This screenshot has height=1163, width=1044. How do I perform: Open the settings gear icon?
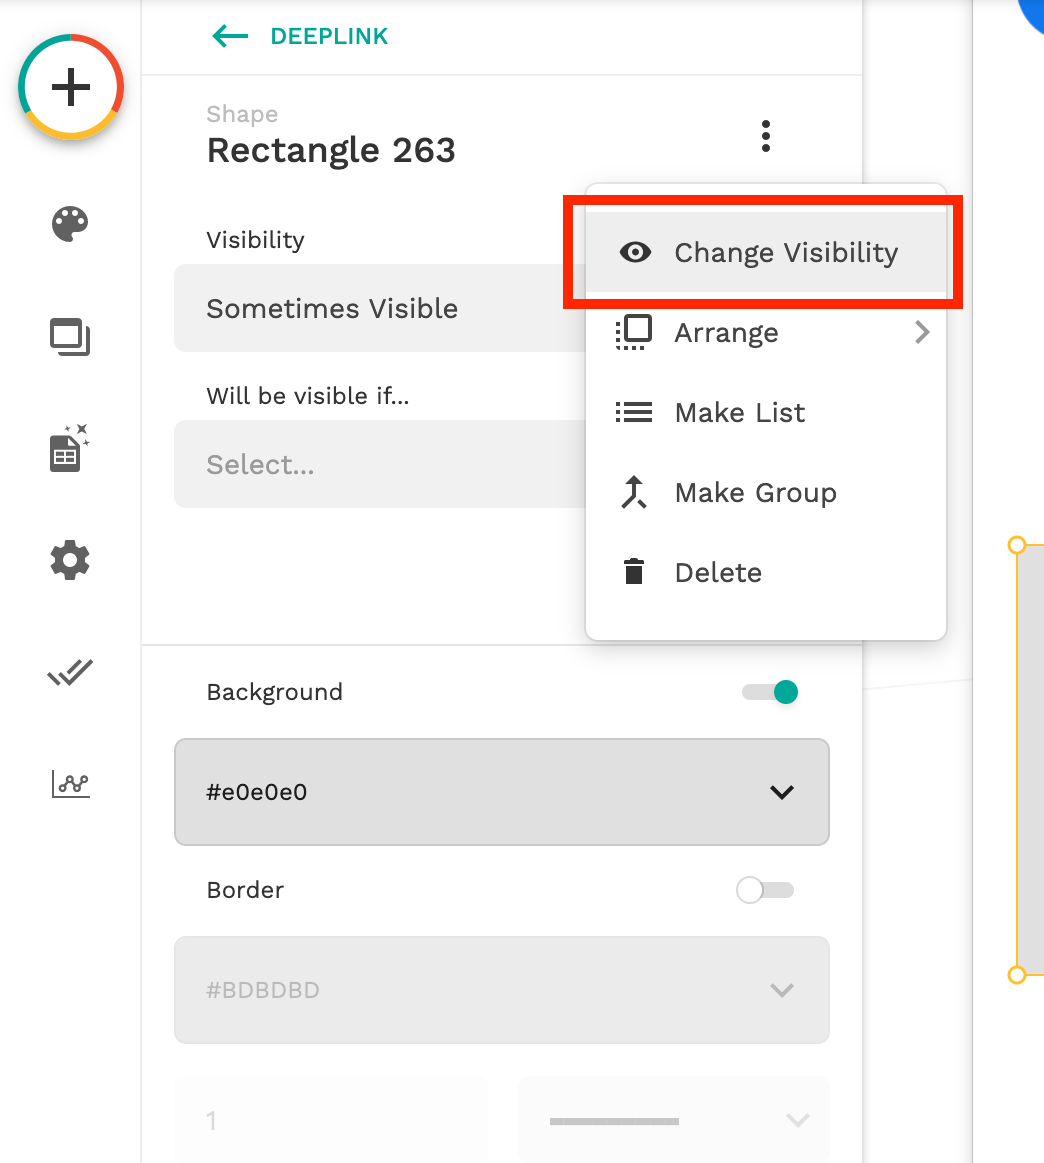click(x=70, y=560)
